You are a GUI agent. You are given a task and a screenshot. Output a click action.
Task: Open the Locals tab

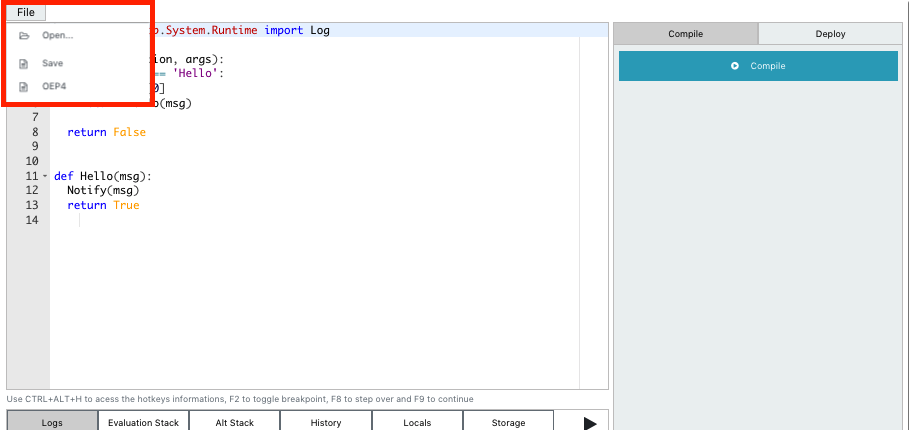click(x=417, y=422)
